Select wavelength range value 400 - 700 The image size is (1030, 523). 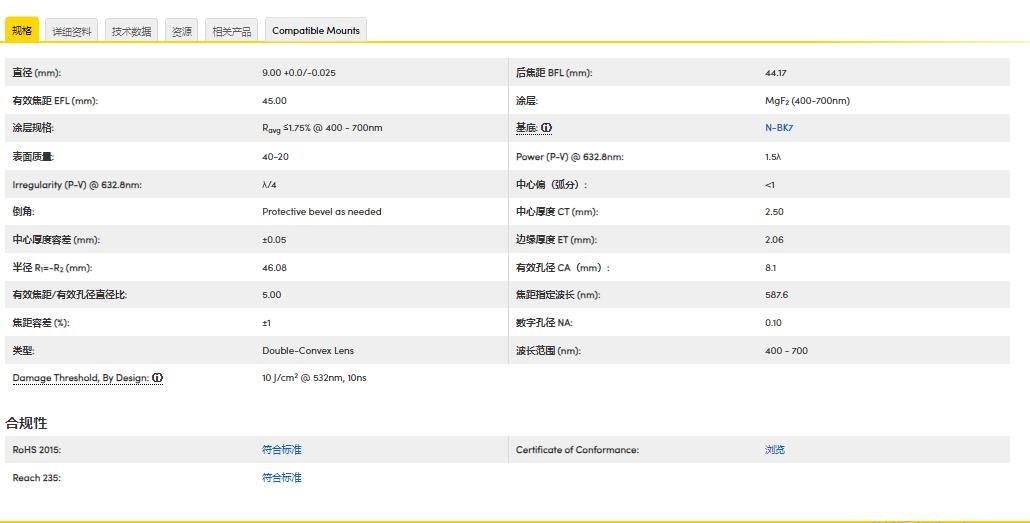786,351
